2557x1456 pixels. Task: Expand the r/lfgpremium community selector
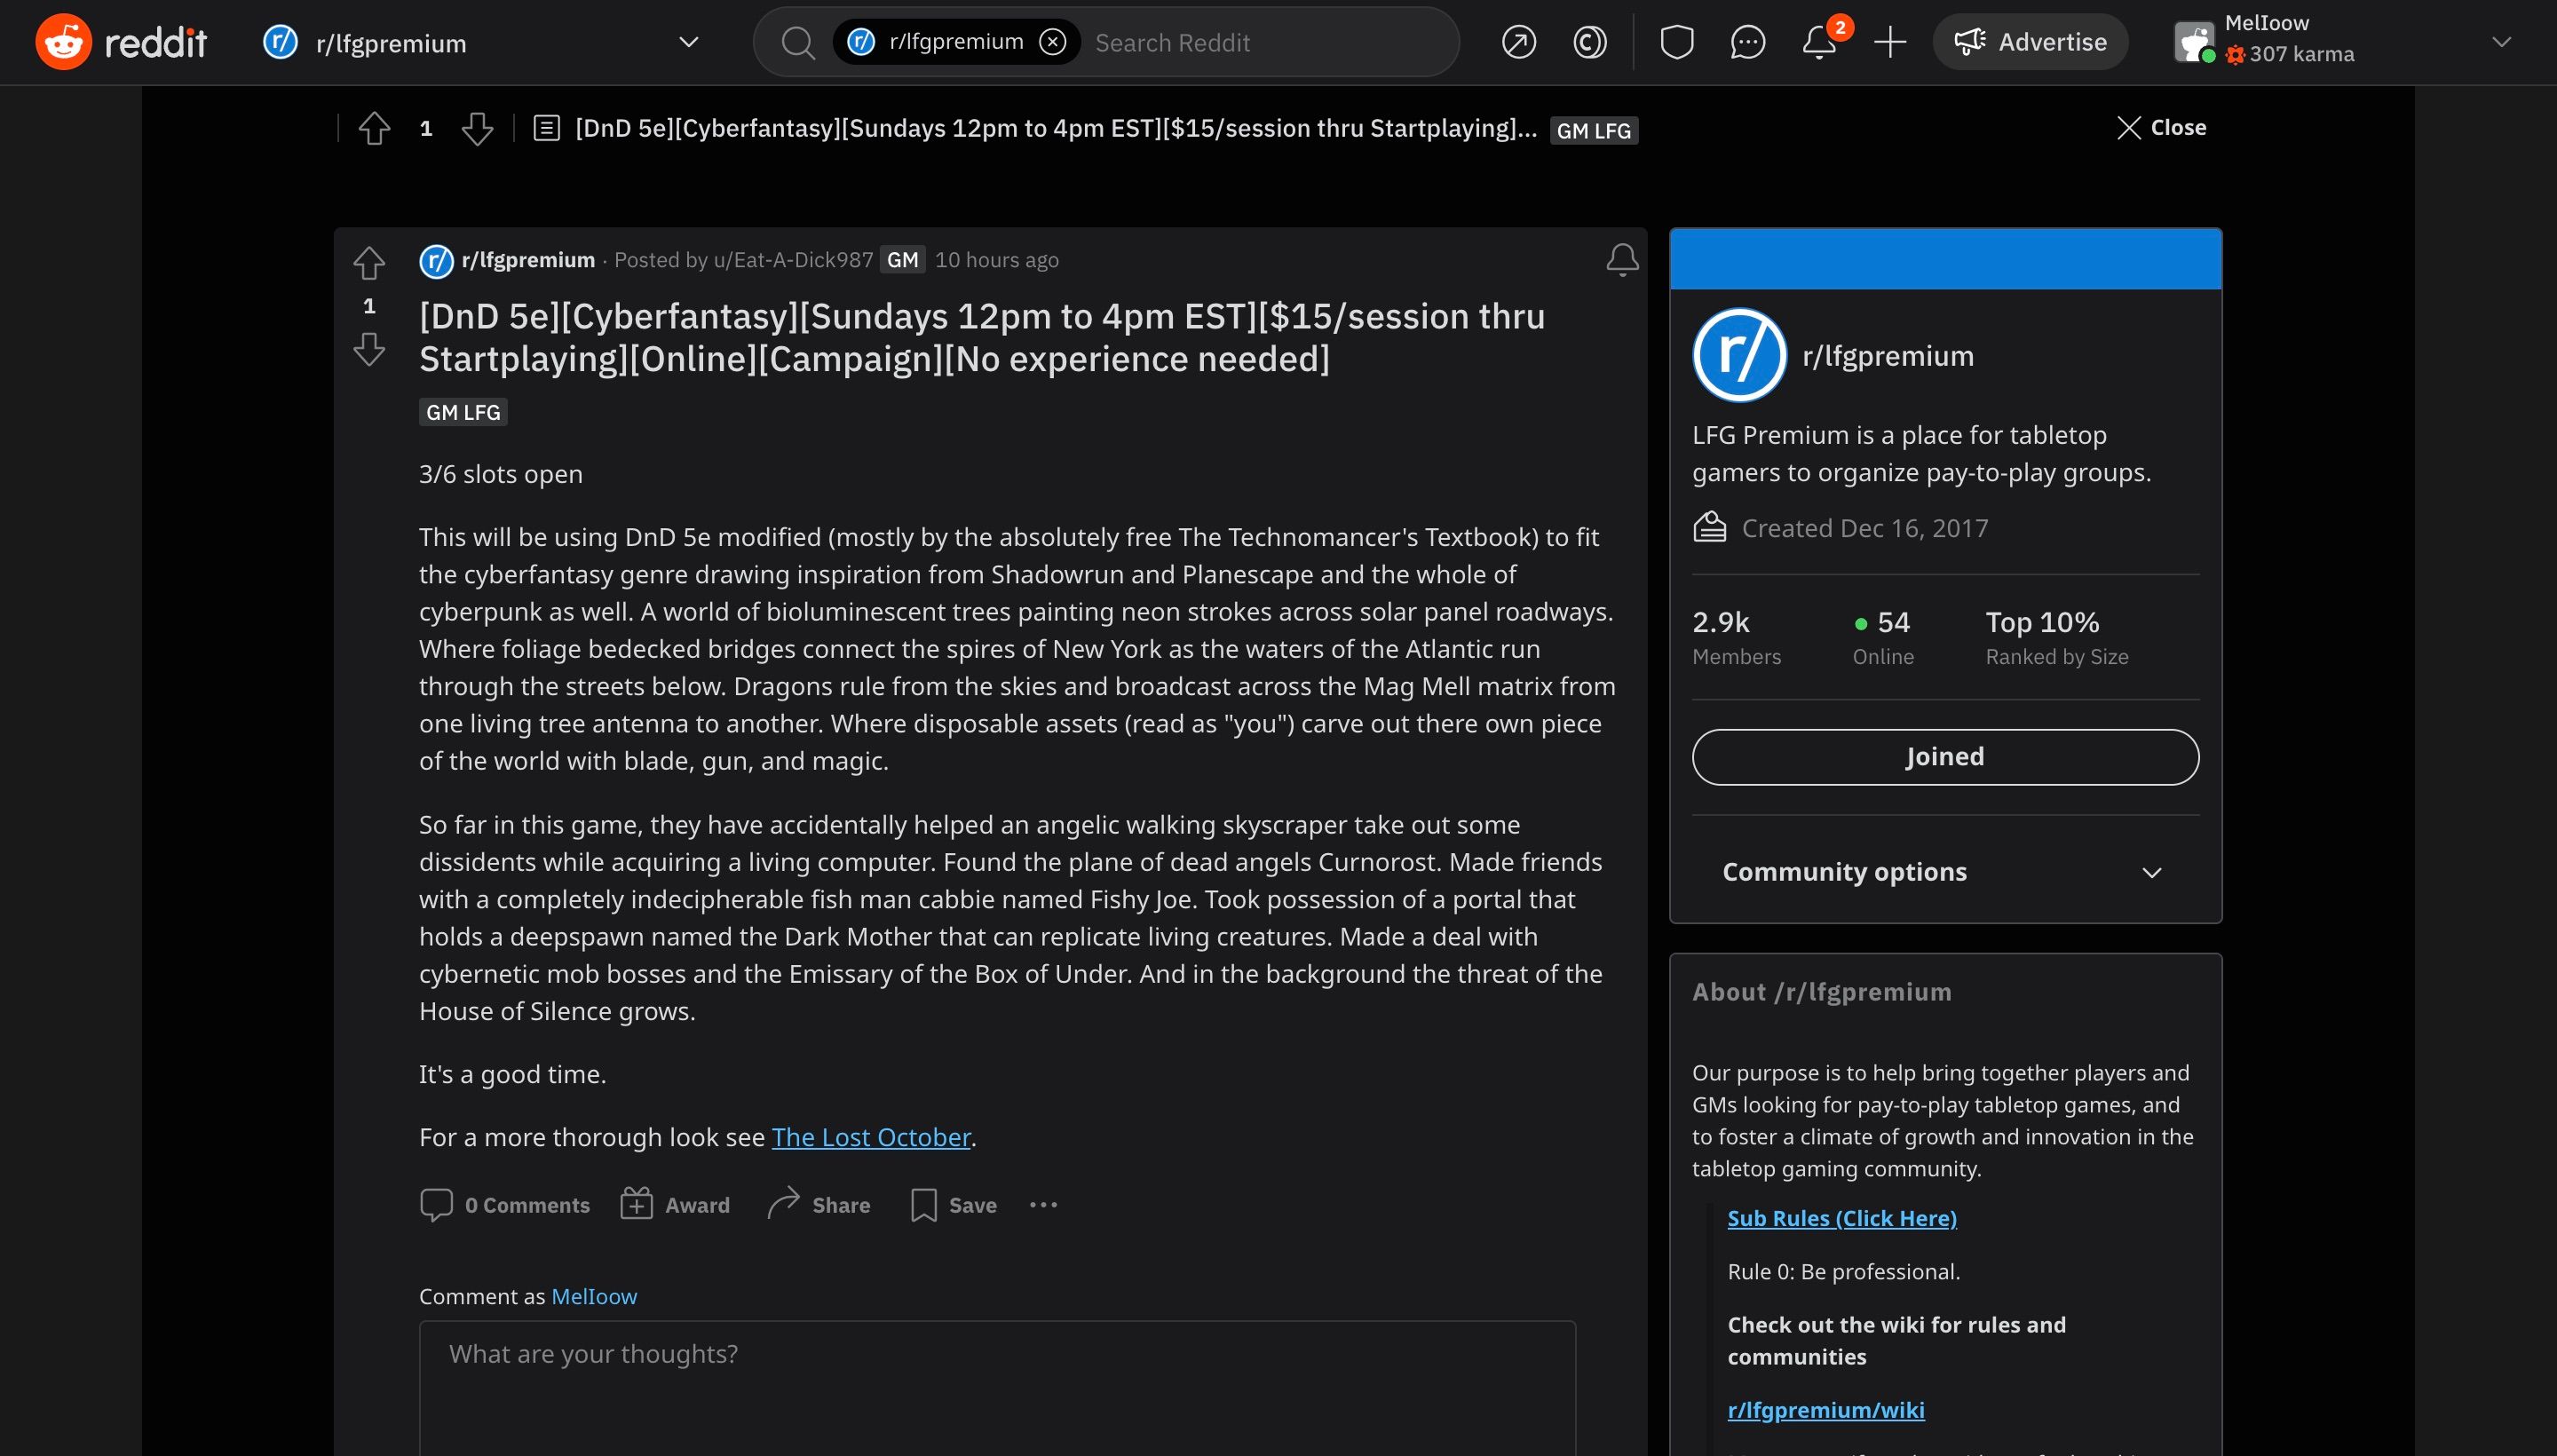pos(688,42)
